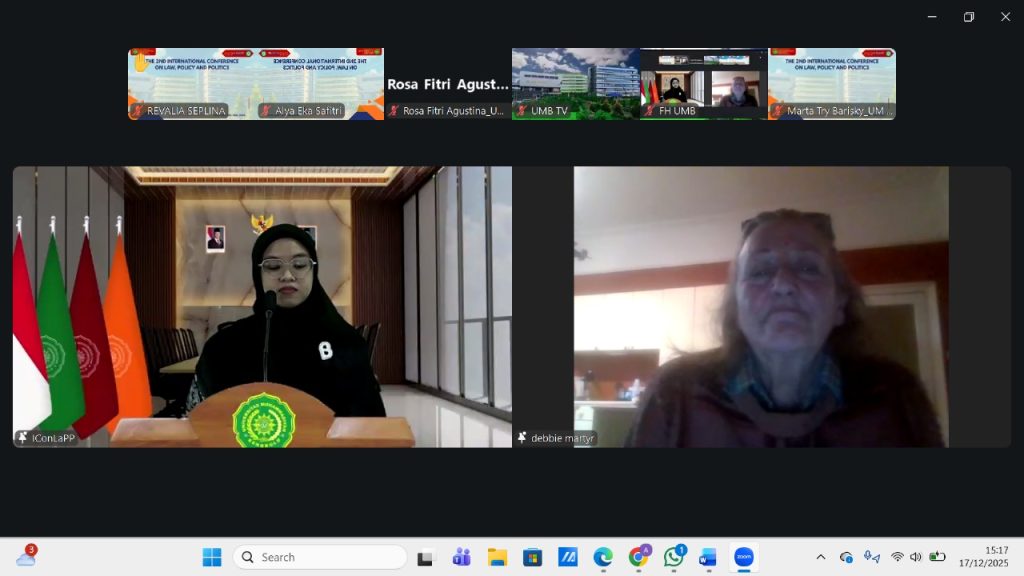This screenshot has height=576, width=1024.
Task: Open the Zoom app in the taskbar
Action: [743, 557]
